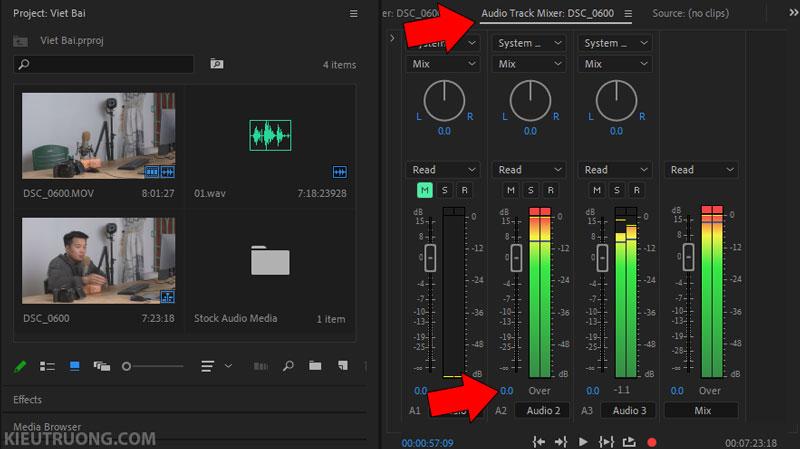Click the A1 pan knob
The width and height of the screenshot is (800, 449).
[444, 101]
